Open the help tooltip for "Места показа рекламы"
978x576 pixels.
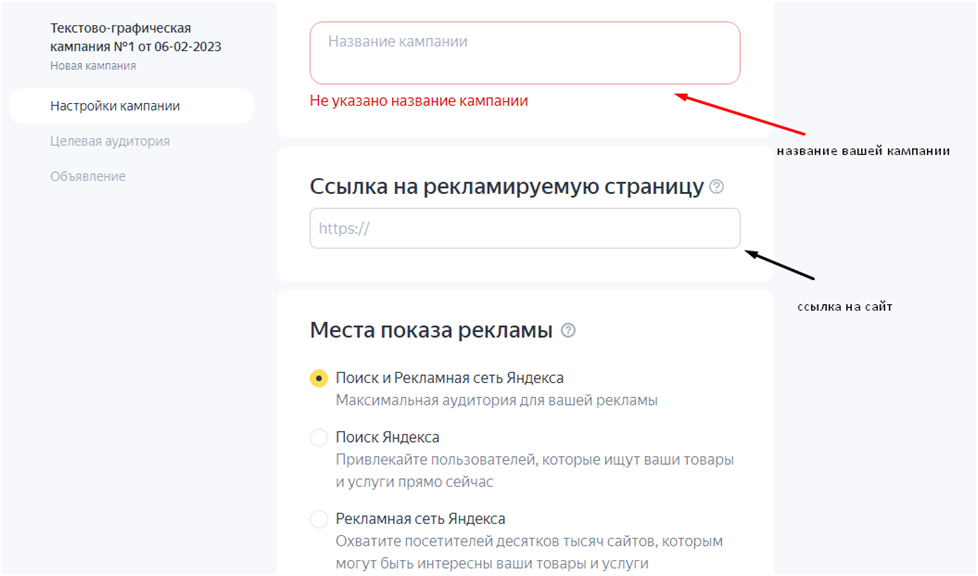point(569,331)
